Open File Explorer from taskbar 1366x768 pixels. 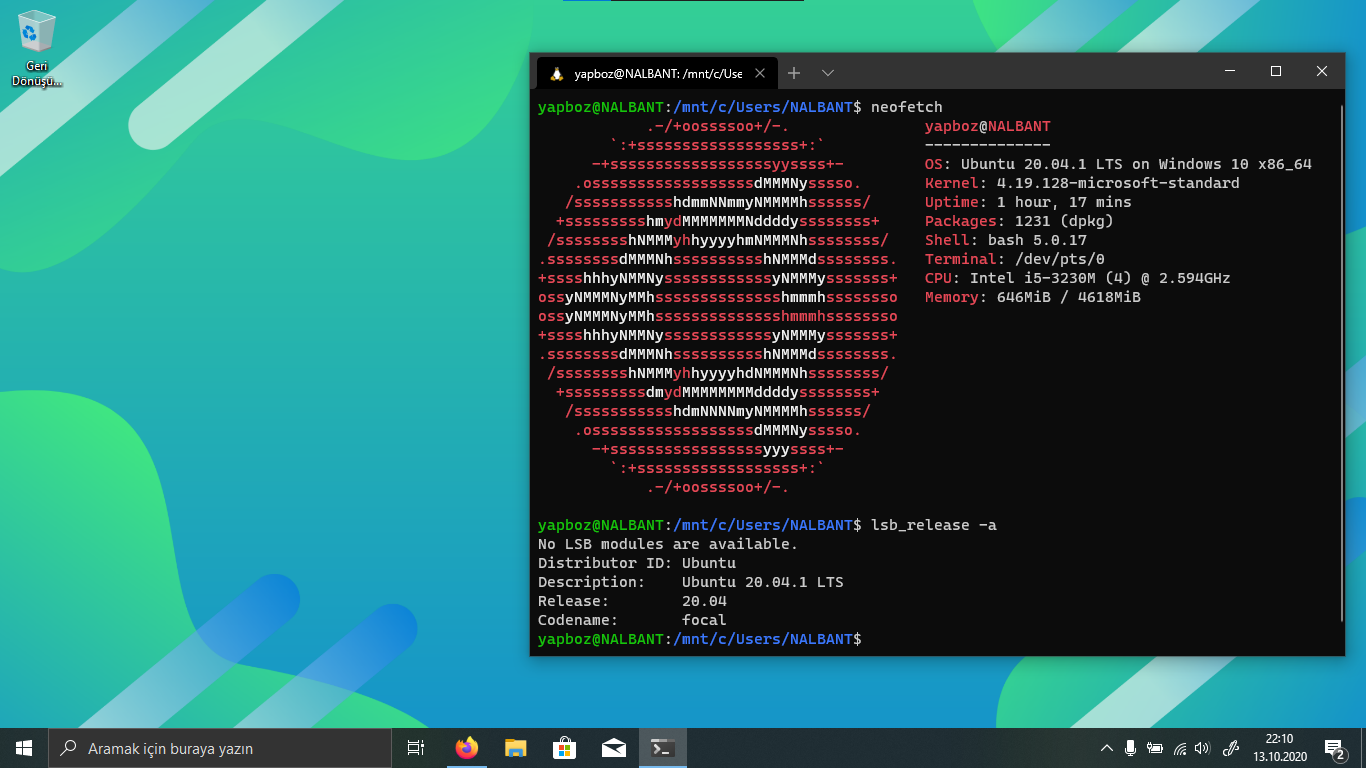[515, 748]
